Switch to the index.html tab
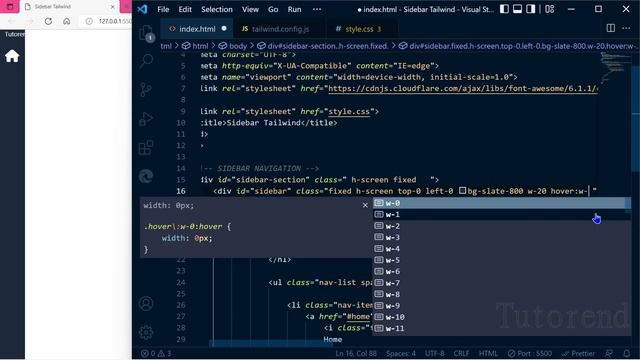This screenshot has width=640, height=360. (x=197, y=29)
